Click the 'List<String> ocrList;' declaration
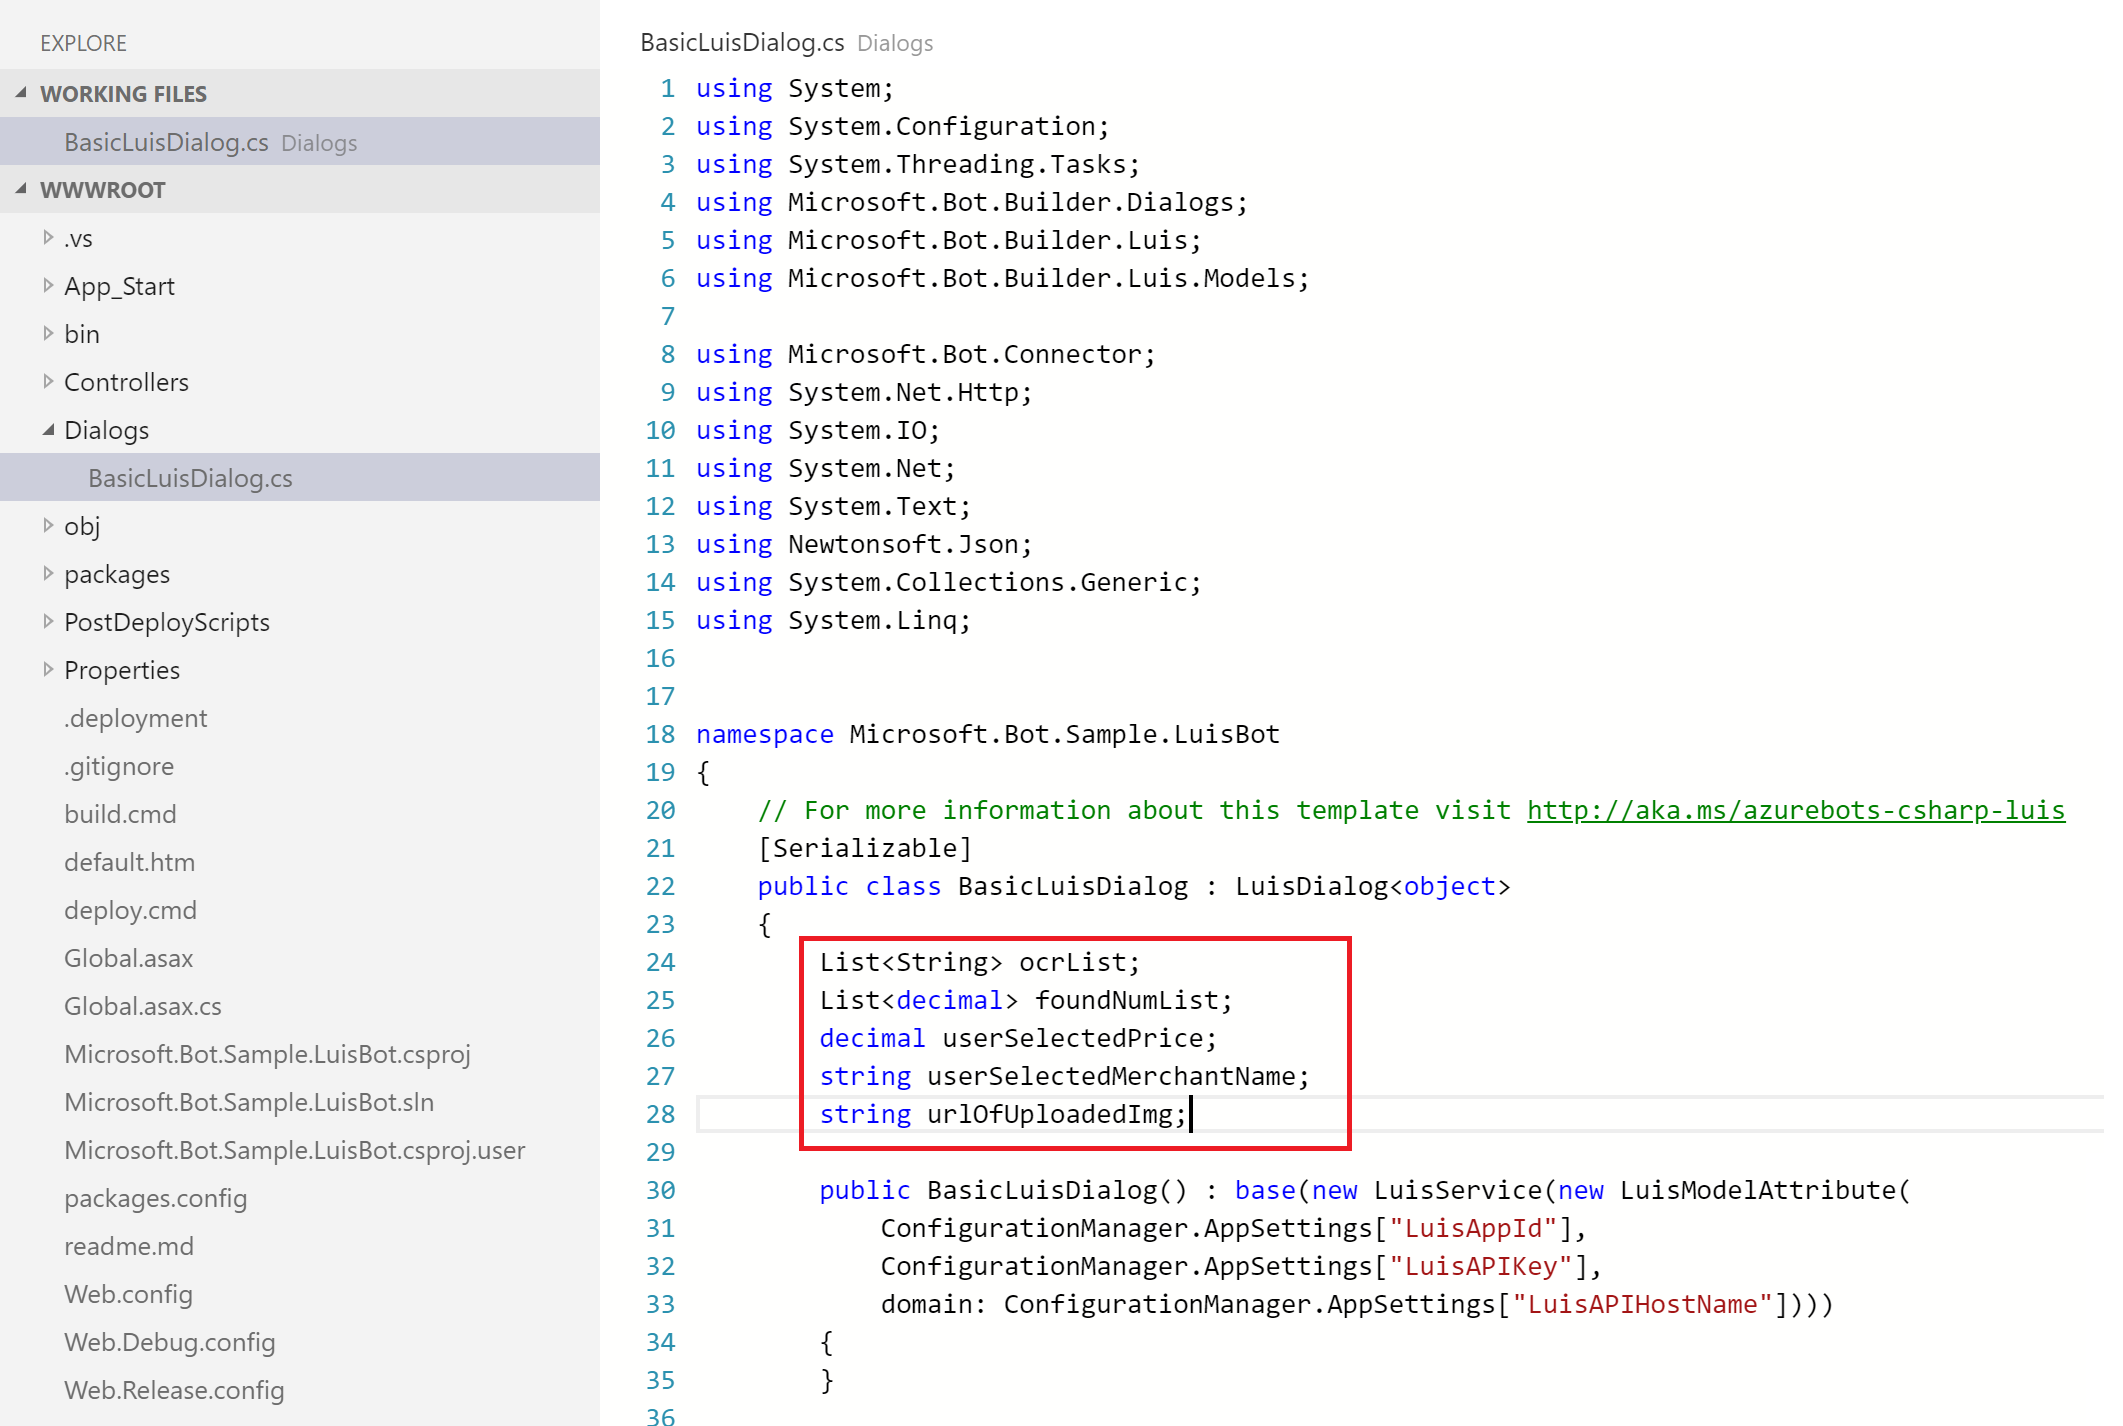This screenshot has width=2123, height=1426. (x=980, y=962)
